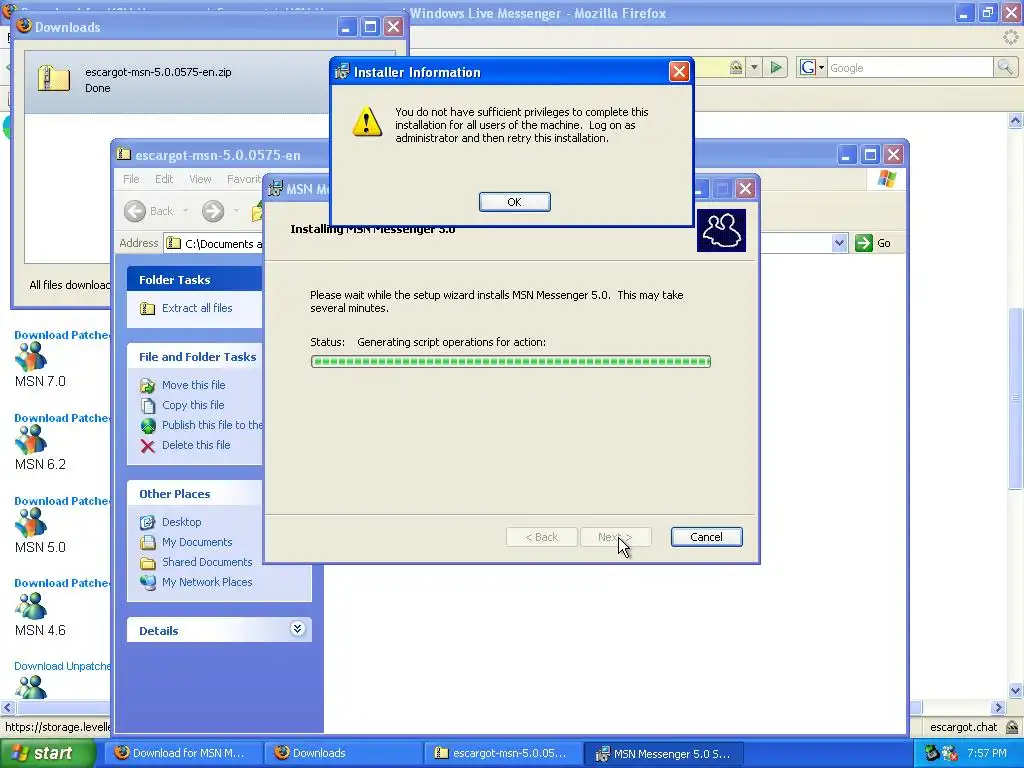This screenshot has height=768, width=1024.
Task: Click the Download Unpatched link
Action: pos(62,666)
